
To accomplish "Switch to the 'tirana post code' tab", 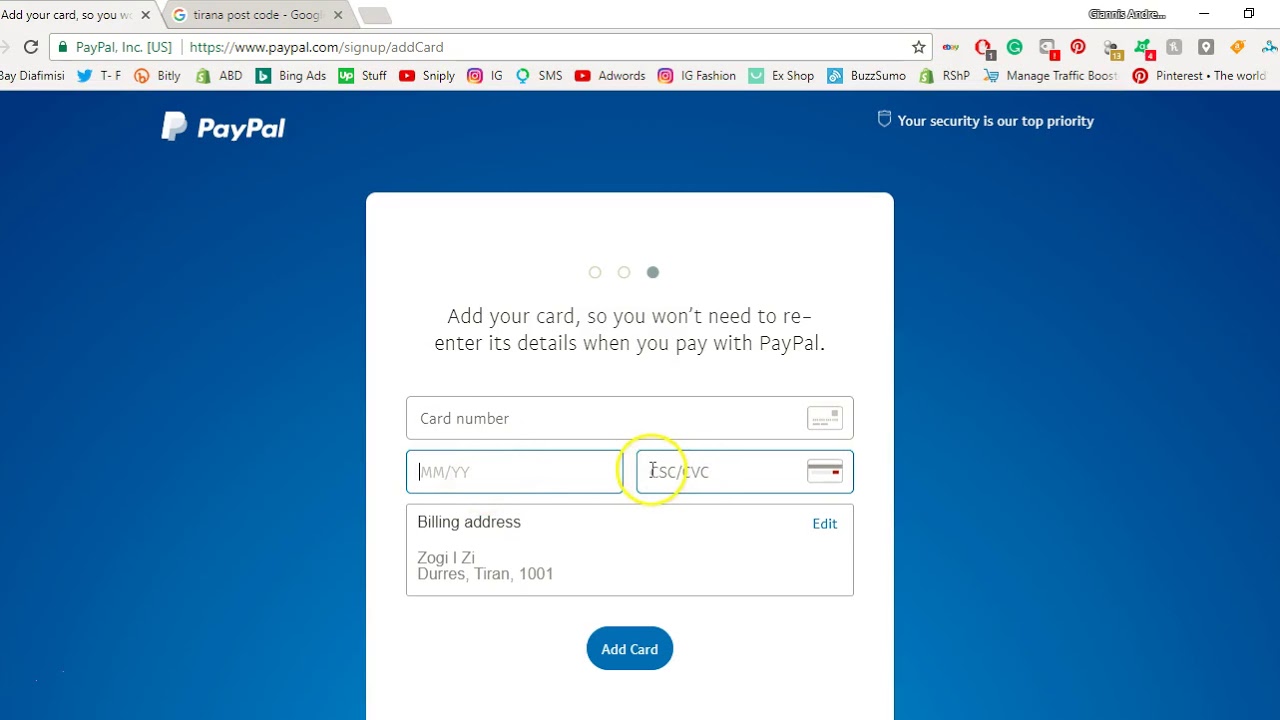I will 255,15.
